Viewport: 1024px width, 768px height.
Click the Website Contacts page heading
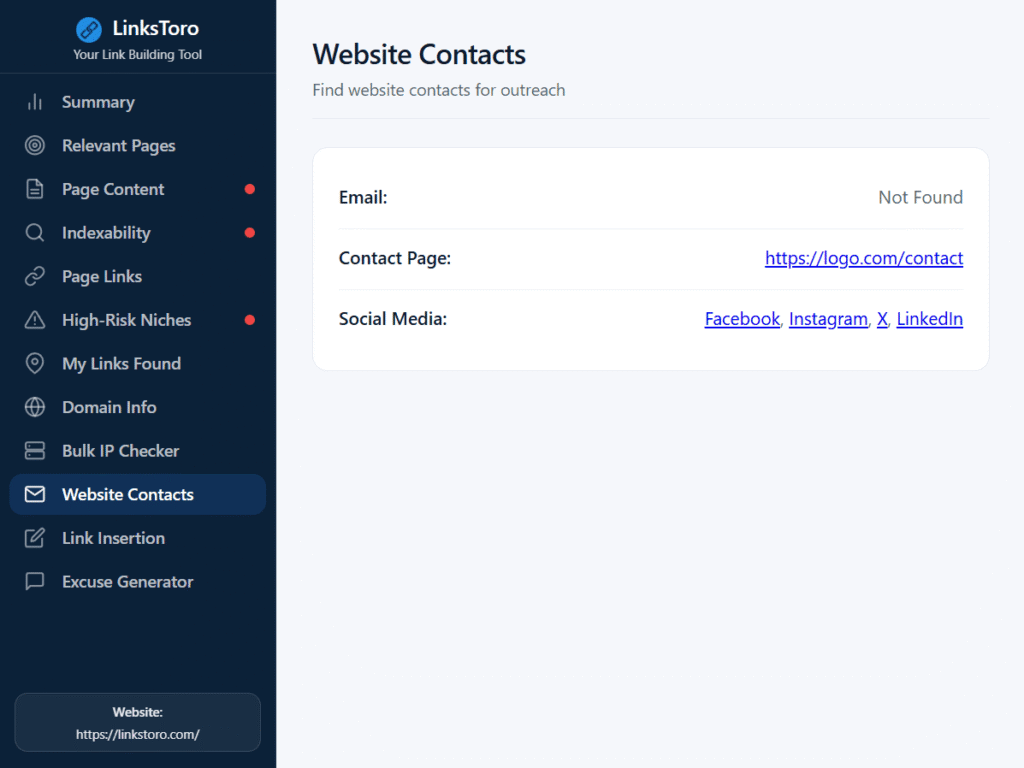point(419,54)
